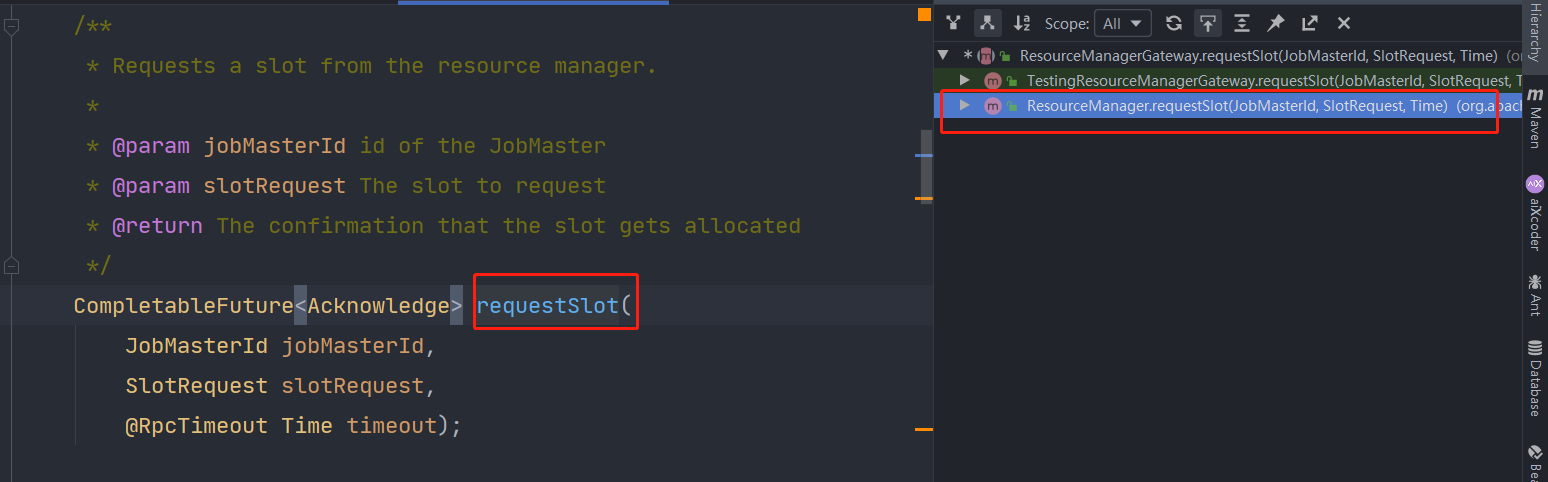1548x482 pixels.
Task: Show caller methods hierarchy icon
Action: tap(954, 23)
